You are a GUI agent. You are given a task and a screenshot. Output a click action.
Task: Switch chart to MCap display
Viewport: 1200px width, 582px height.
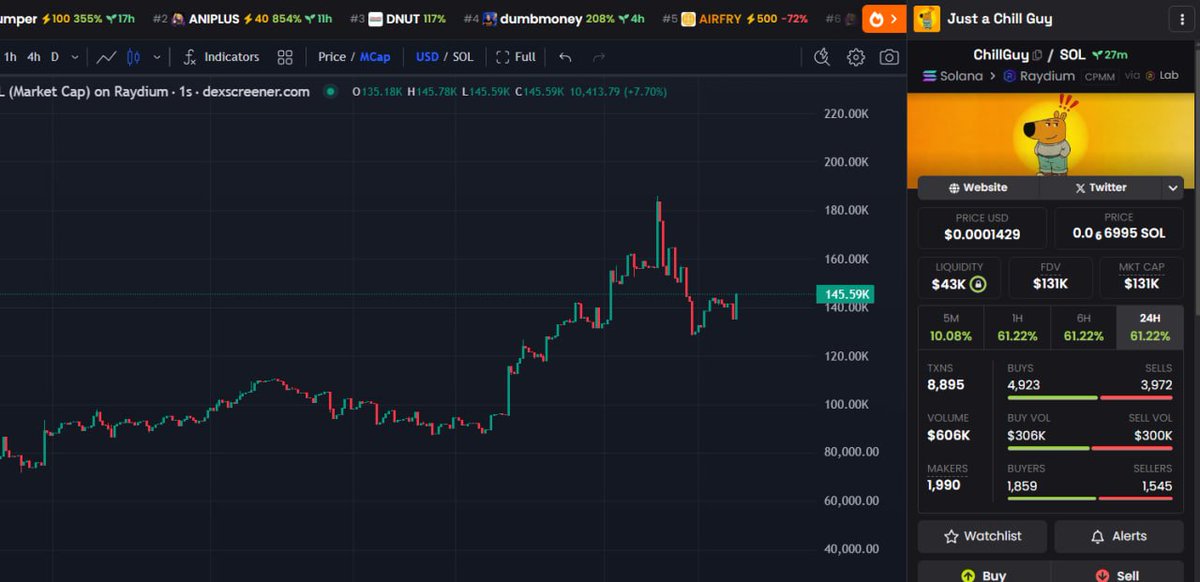point(375,57)
